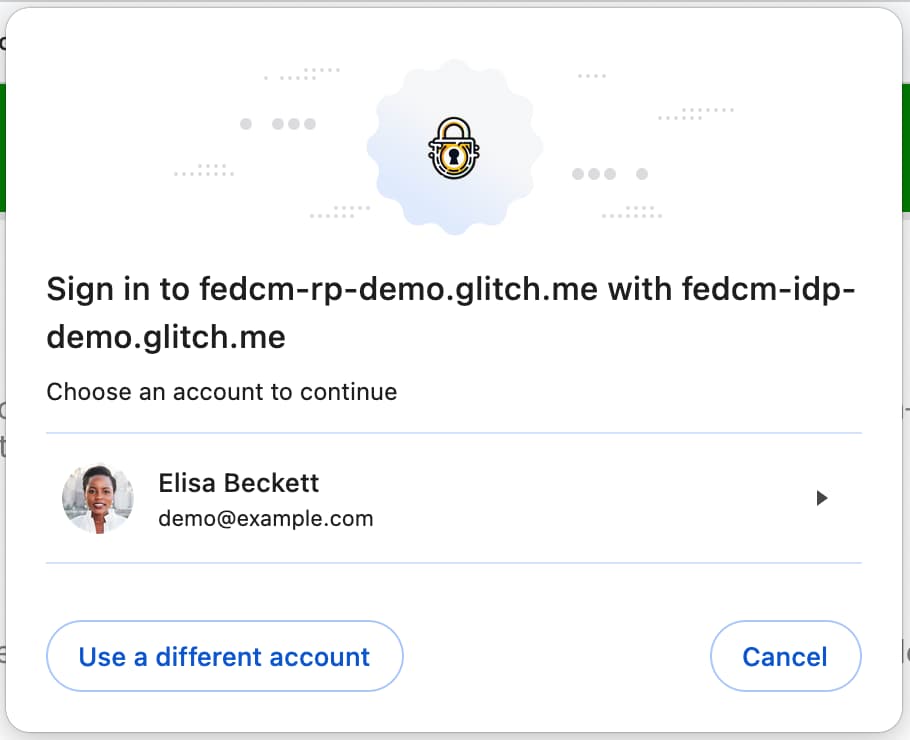Click the three gray dots left of the padlock
Viewport: 910px width, 740px height.
click(x=294, y=124)
